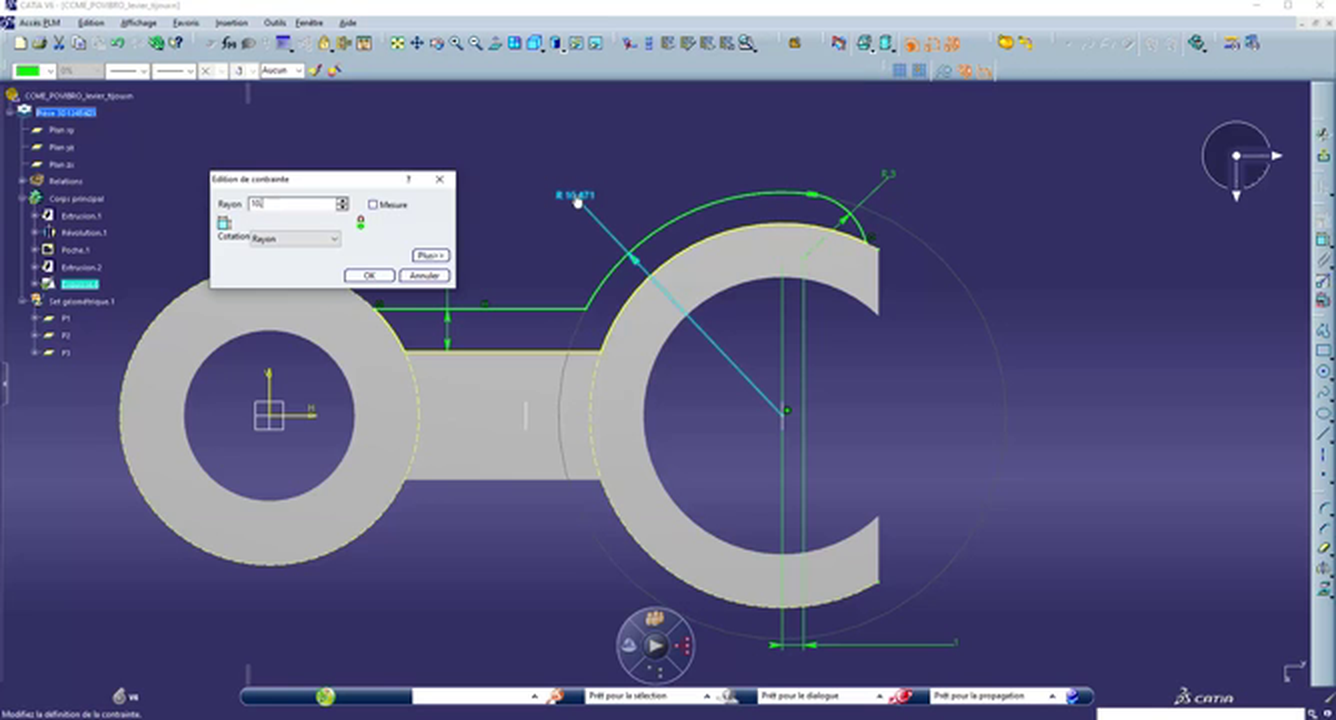
Task: Open the Formula f(x) tool
Action: pyautogui.click(x=228, y=43)
